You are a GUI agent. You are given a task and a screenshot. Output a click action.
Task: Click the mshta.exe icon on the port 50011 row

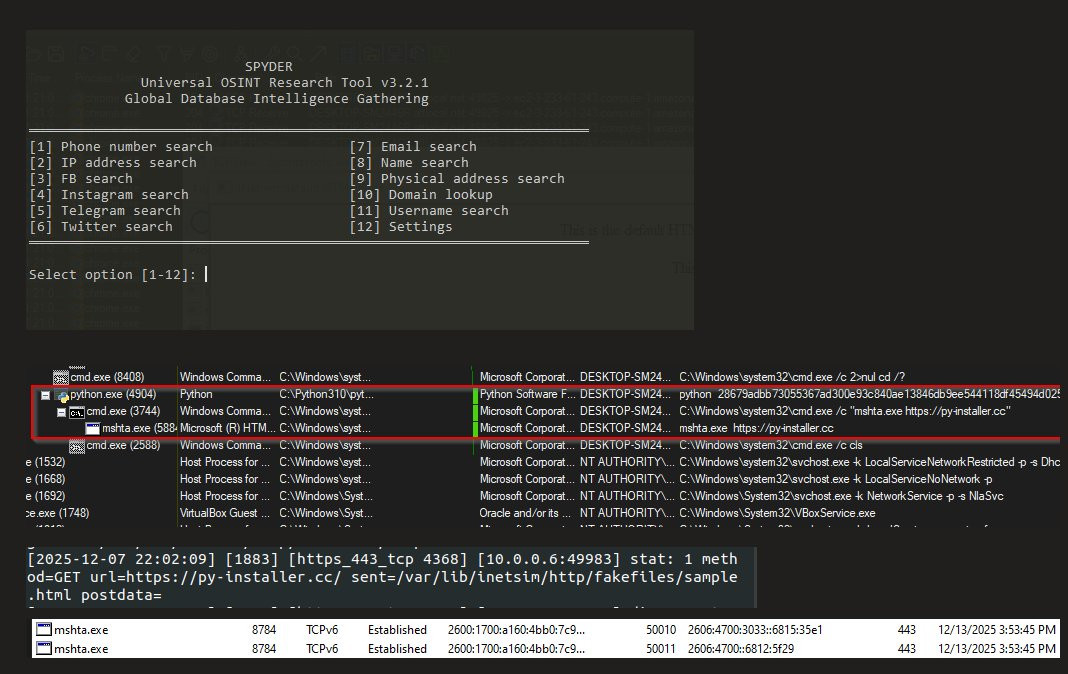(44, 649)
